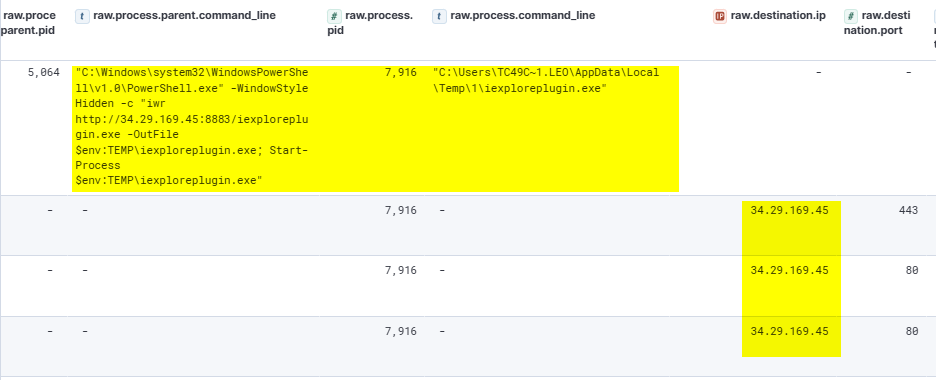Select parent command line dash in port 443 row
This screenshot has width=936, height=380.
86,210
